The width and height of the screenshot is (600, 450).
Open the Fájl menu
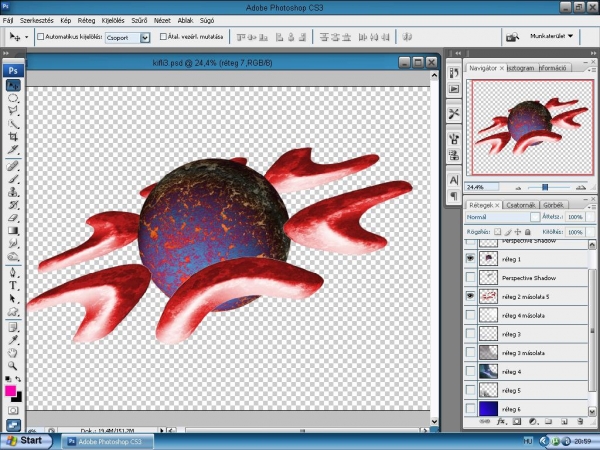pos(8,20)
